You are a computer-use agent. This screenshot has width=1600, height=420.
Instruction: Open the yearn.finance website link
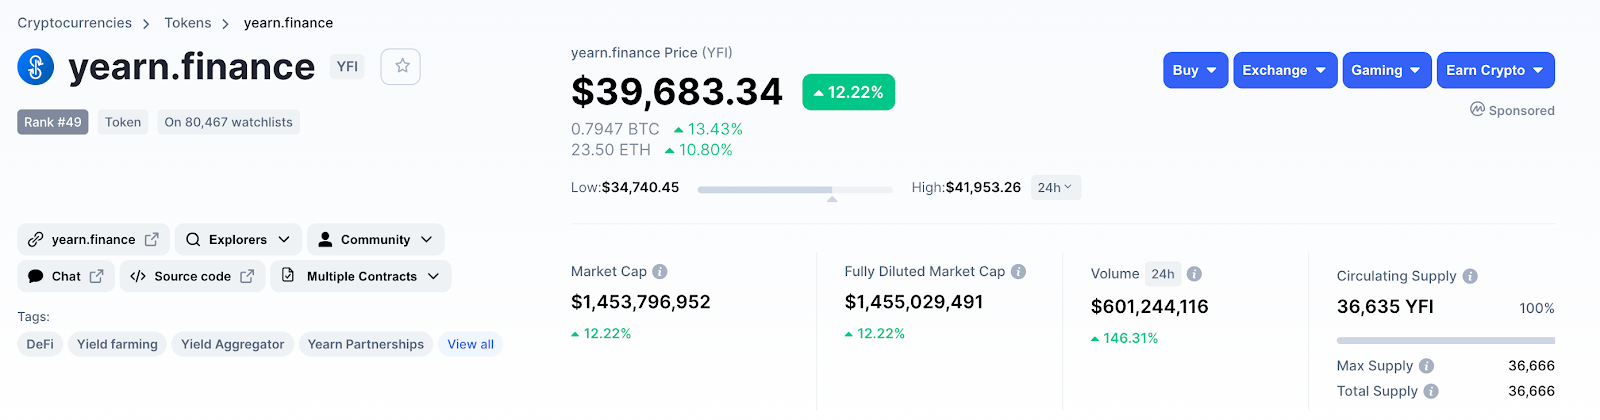[93, 240]
